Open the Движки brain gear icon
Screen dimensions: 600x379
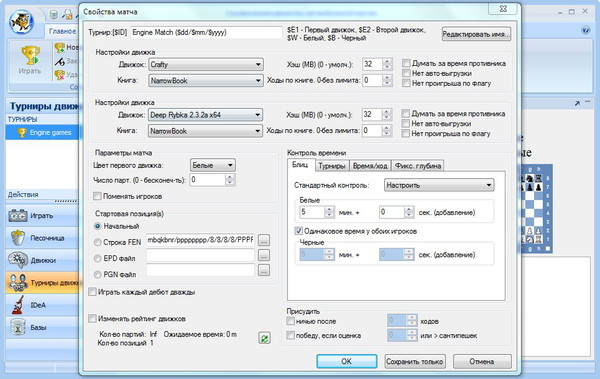click(x=18, y=260)
